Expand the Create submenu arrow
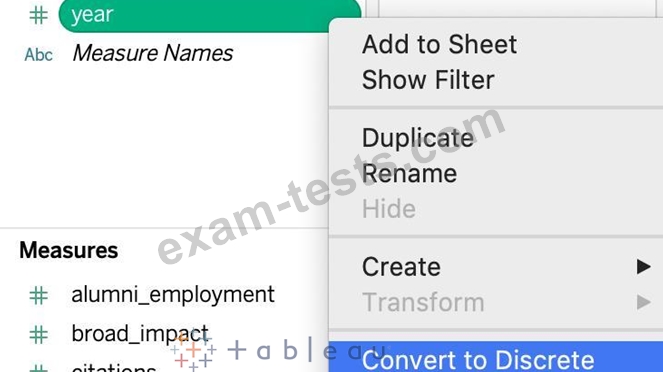 click(x=643, y=267)
